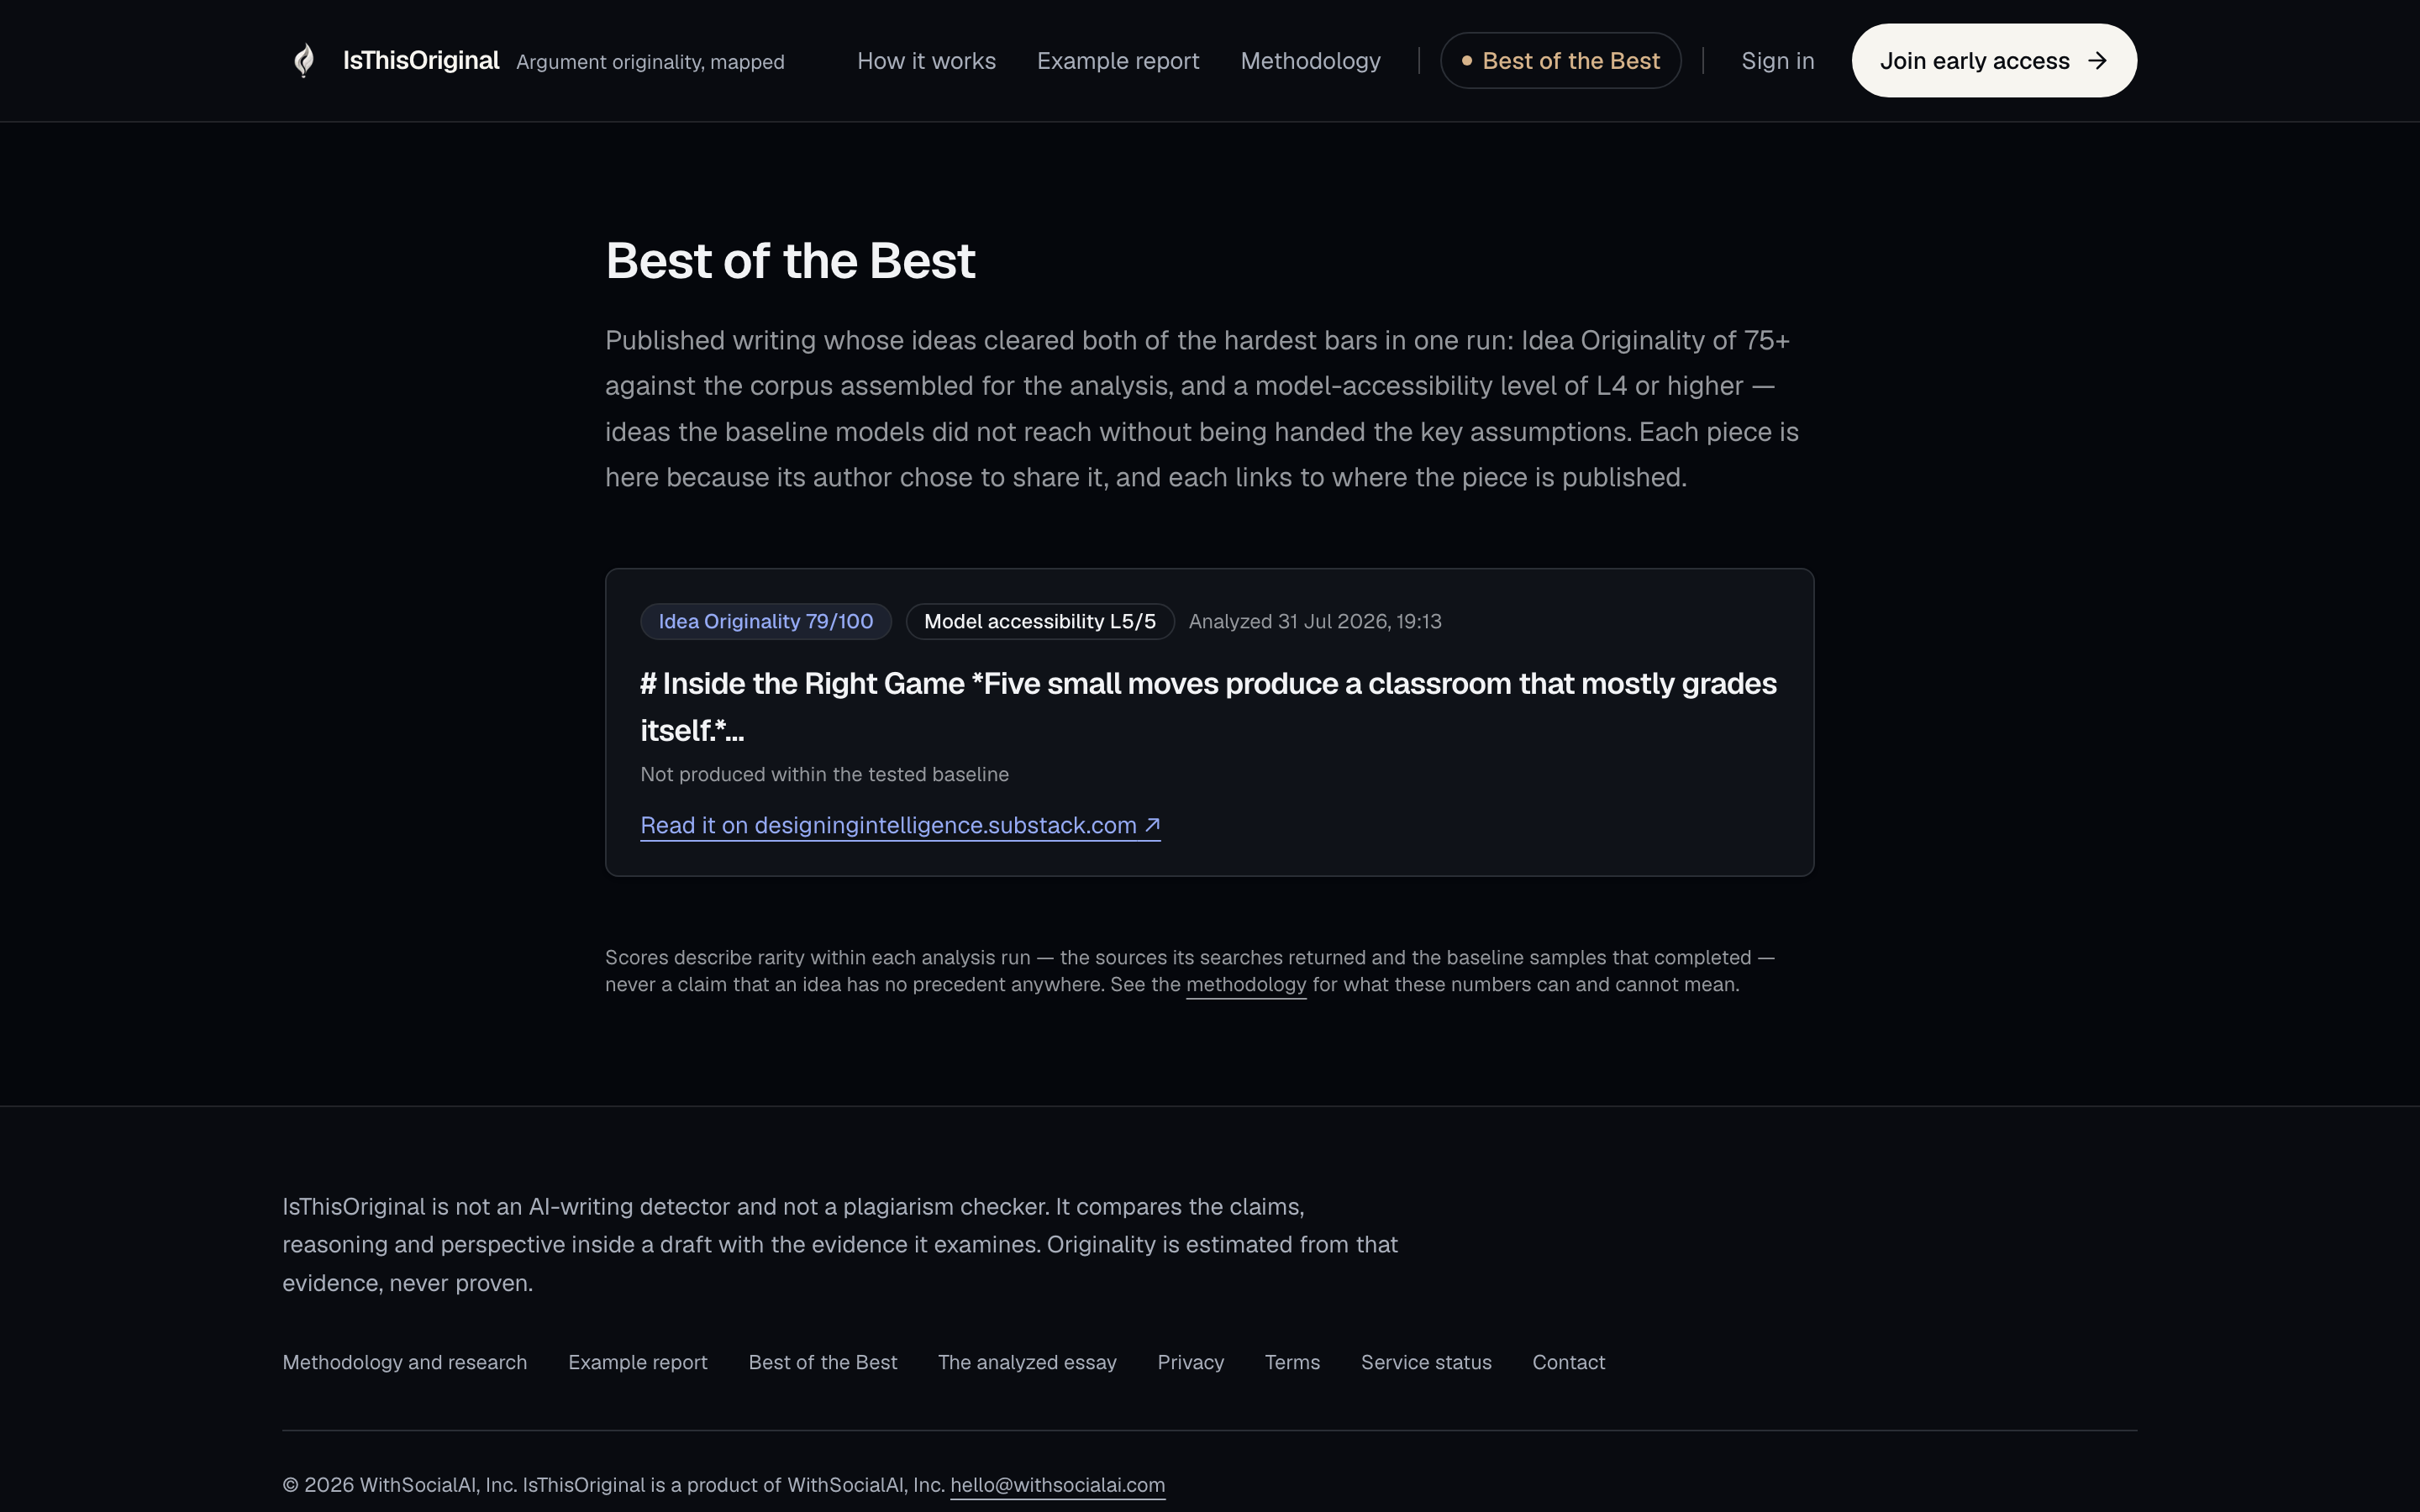Viewport: 2420px width, 1512px height.
Task: Click the Join early access button
Action: pyautogui.click(x=1994, y=61)
